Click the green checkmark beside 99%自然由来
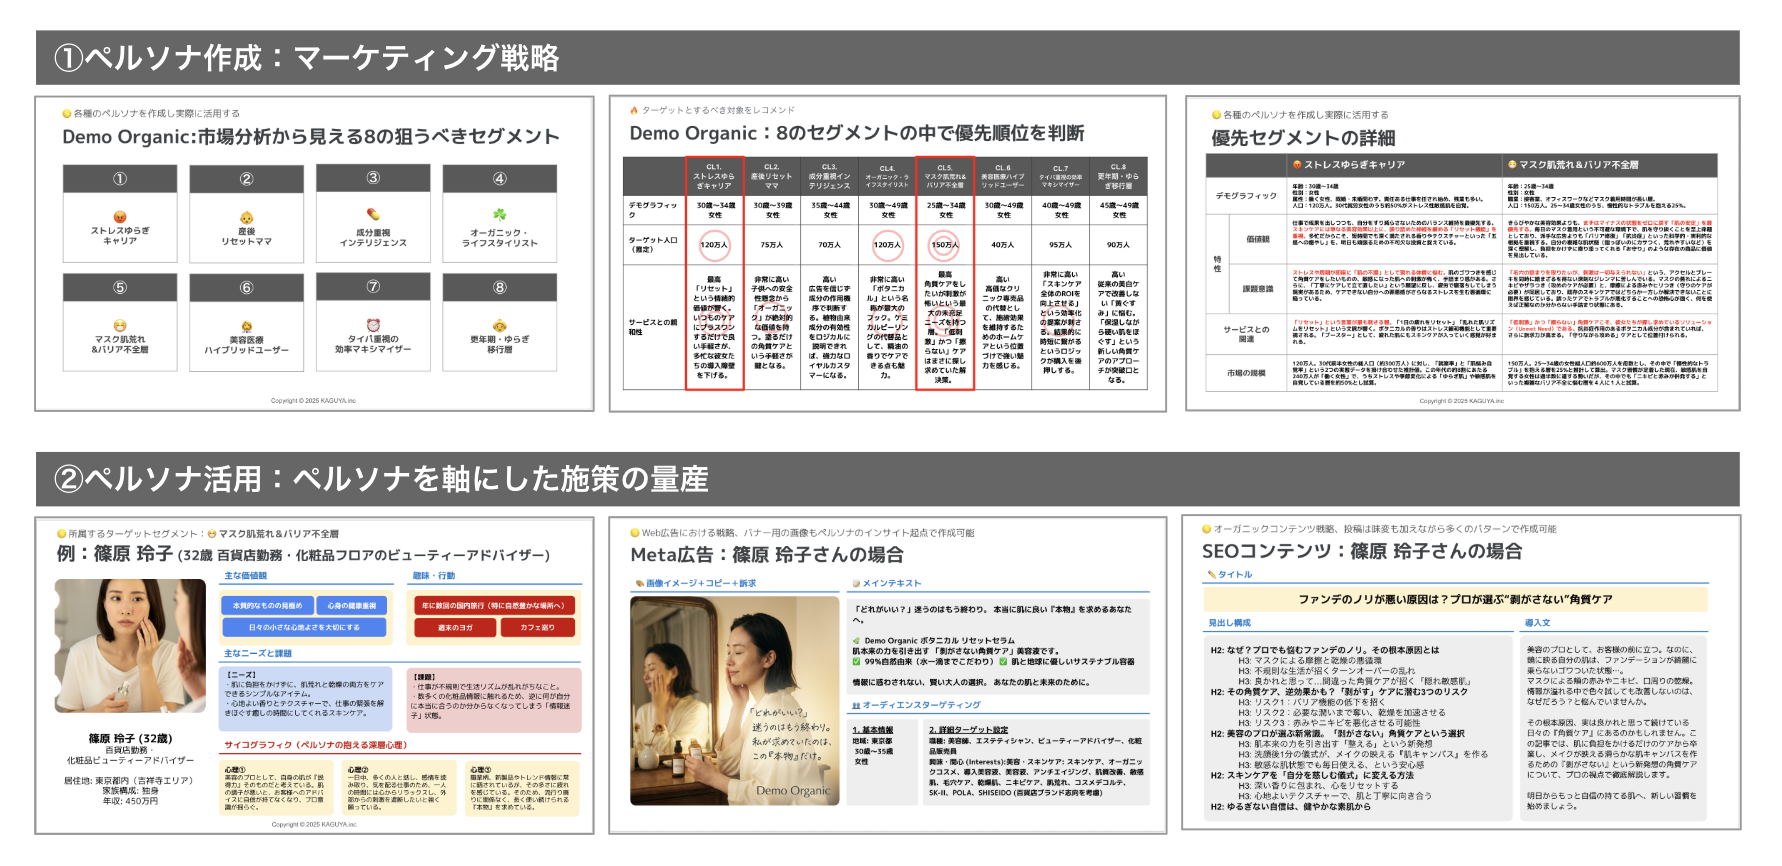1782x866 pixels. (856, 662)
